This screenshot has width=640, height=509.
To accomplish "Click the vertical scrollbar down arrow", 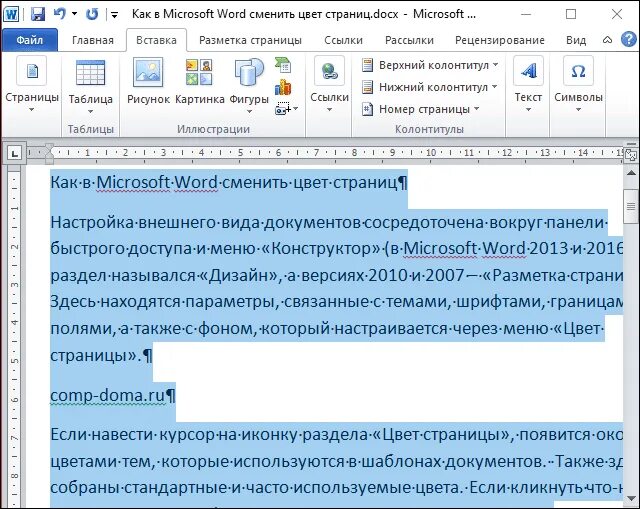I will pos(631,499).
